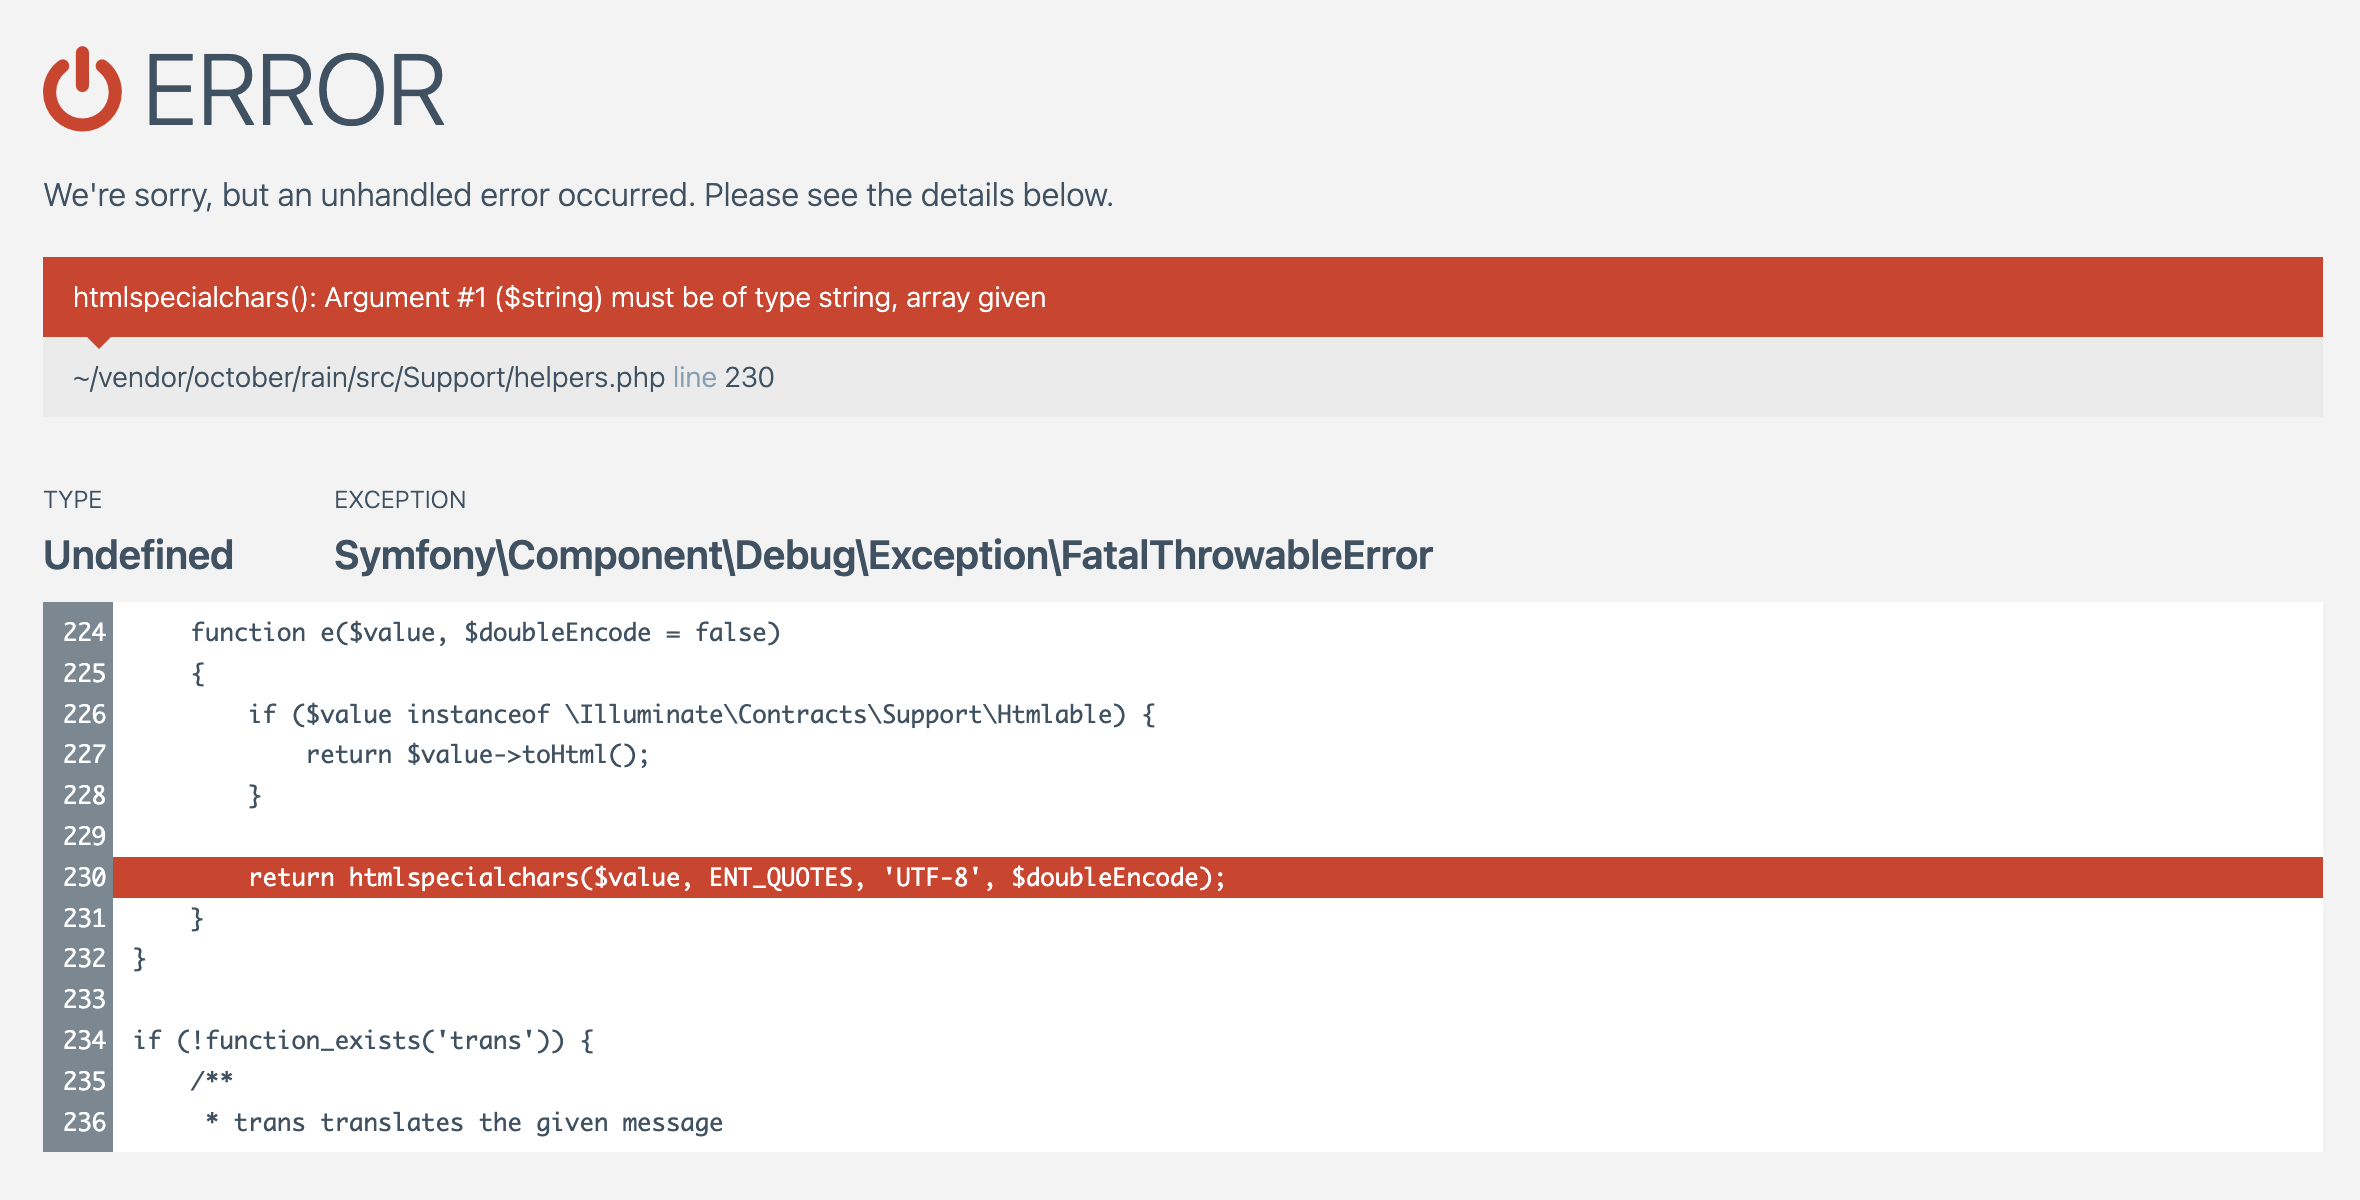Click the 'return $value->toHtml();' statement
Viewport: 2360px width, 1200px height.
coord(478,754)
